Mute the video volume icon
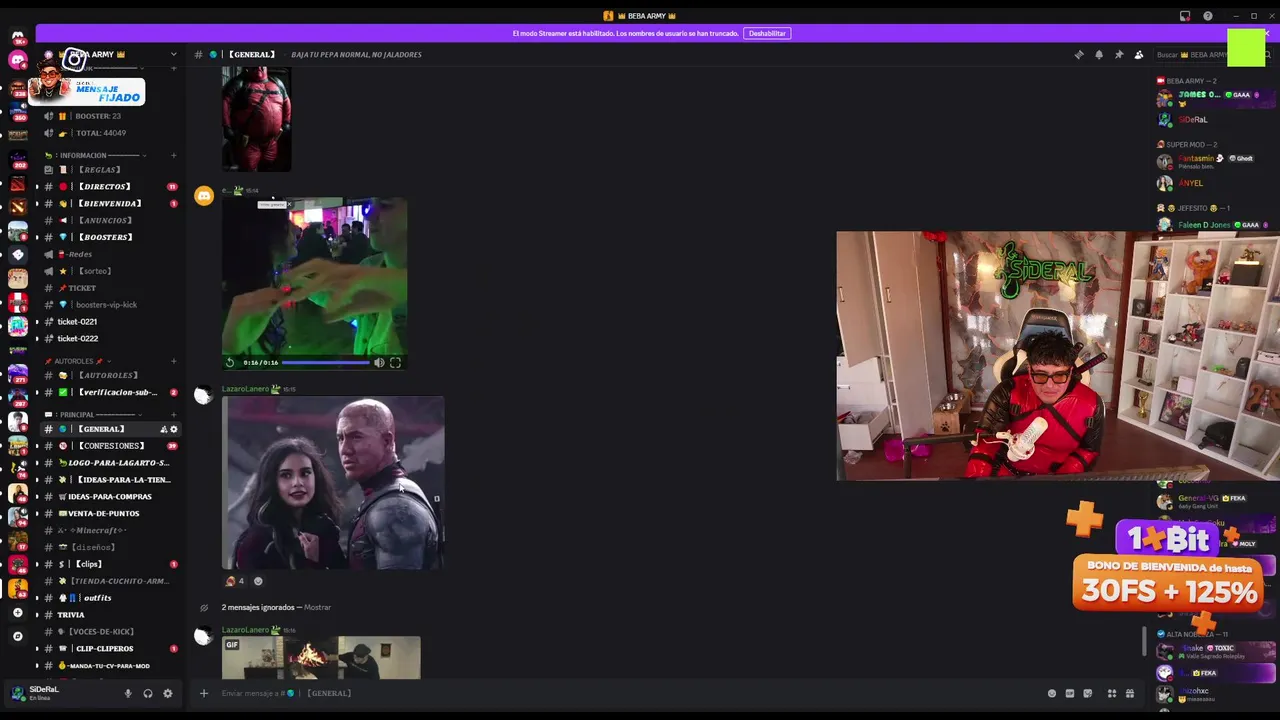This screenshot has height=720, width=1280. 379,363
